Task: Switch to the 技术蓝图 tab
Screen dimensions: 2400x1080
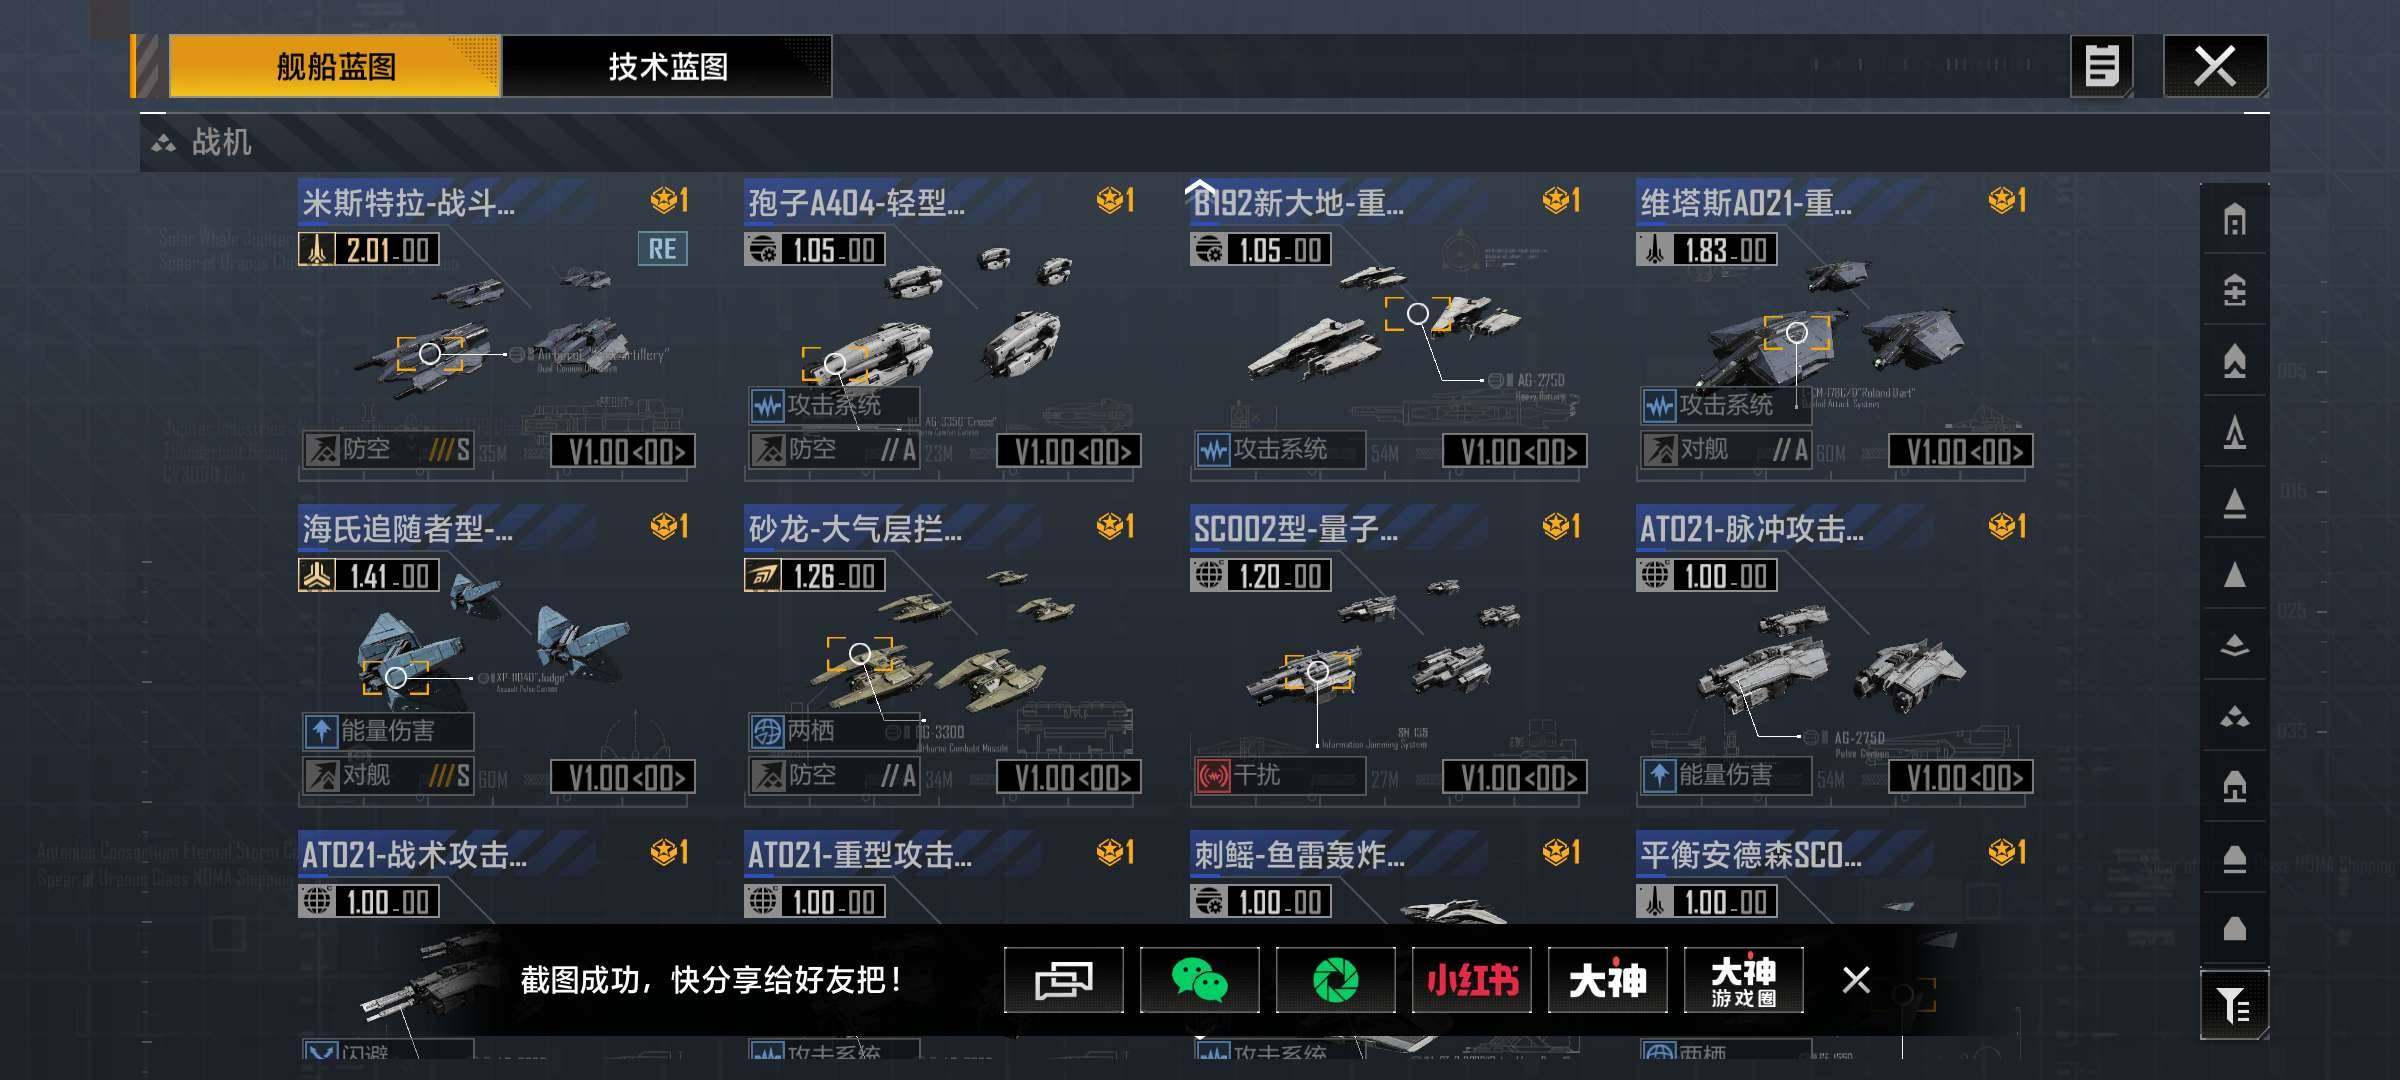Action: pyautogui.click(x=667, y=67)
